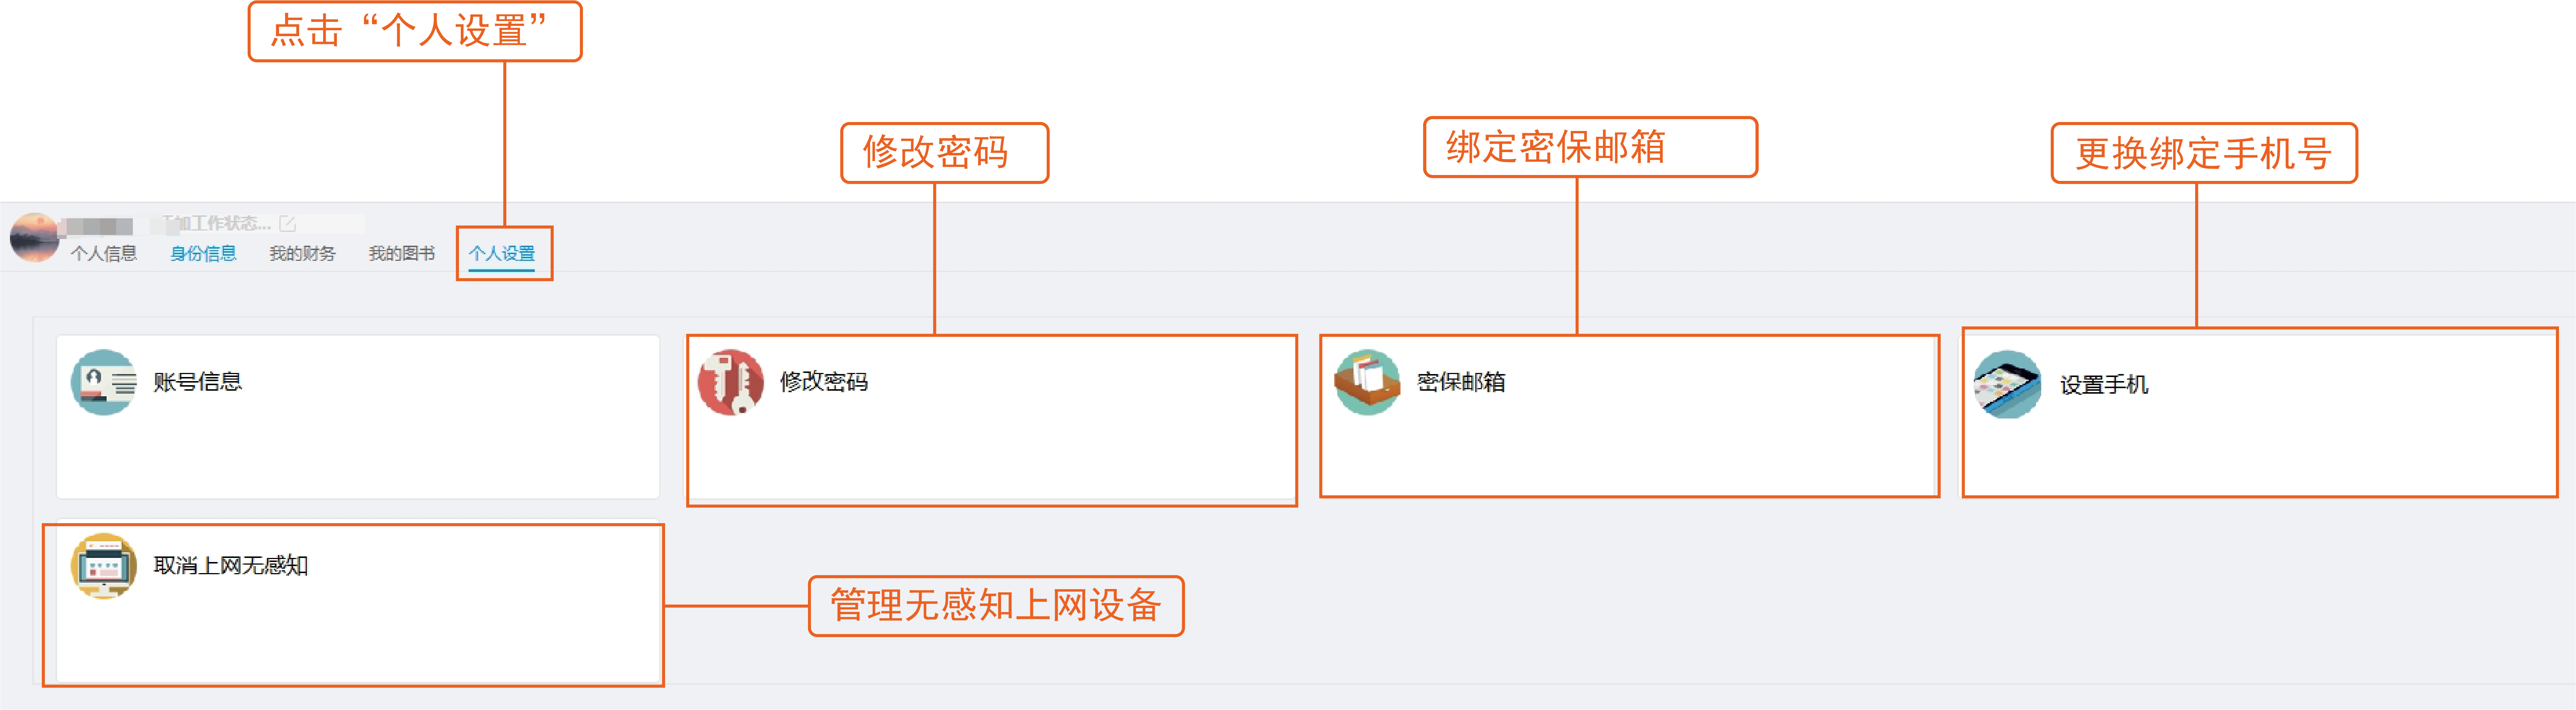Click the 设置手机 phone icon
The width and height of the screenshot is (2576, 710).
pos(2008,384)
